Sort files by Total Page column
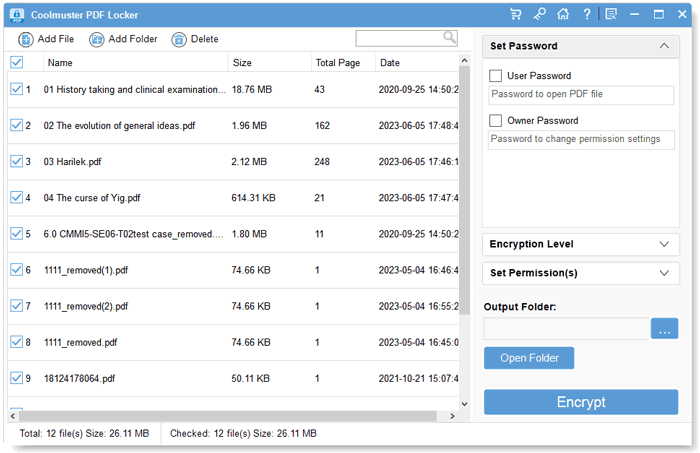Viewport: 700px width, 453px height. click(x=337, y=62)
